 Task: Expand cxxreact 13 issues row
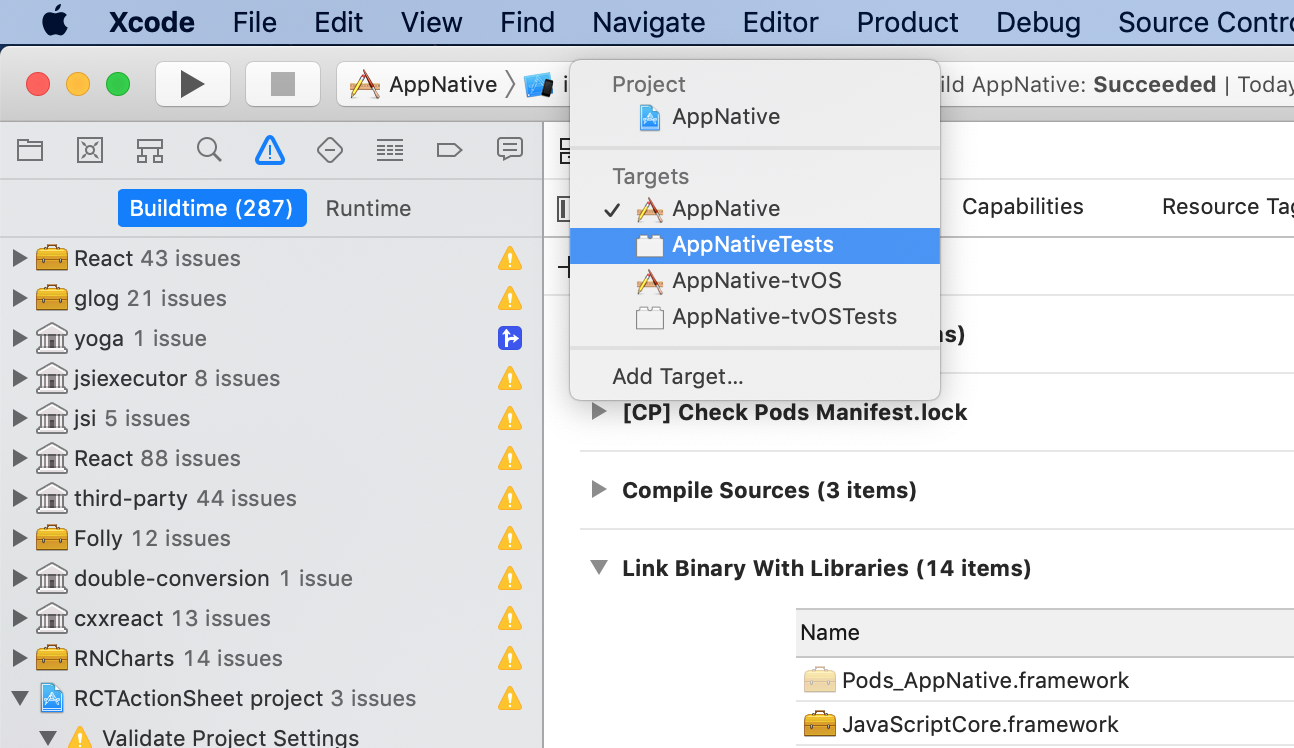[x=19, y=618]
